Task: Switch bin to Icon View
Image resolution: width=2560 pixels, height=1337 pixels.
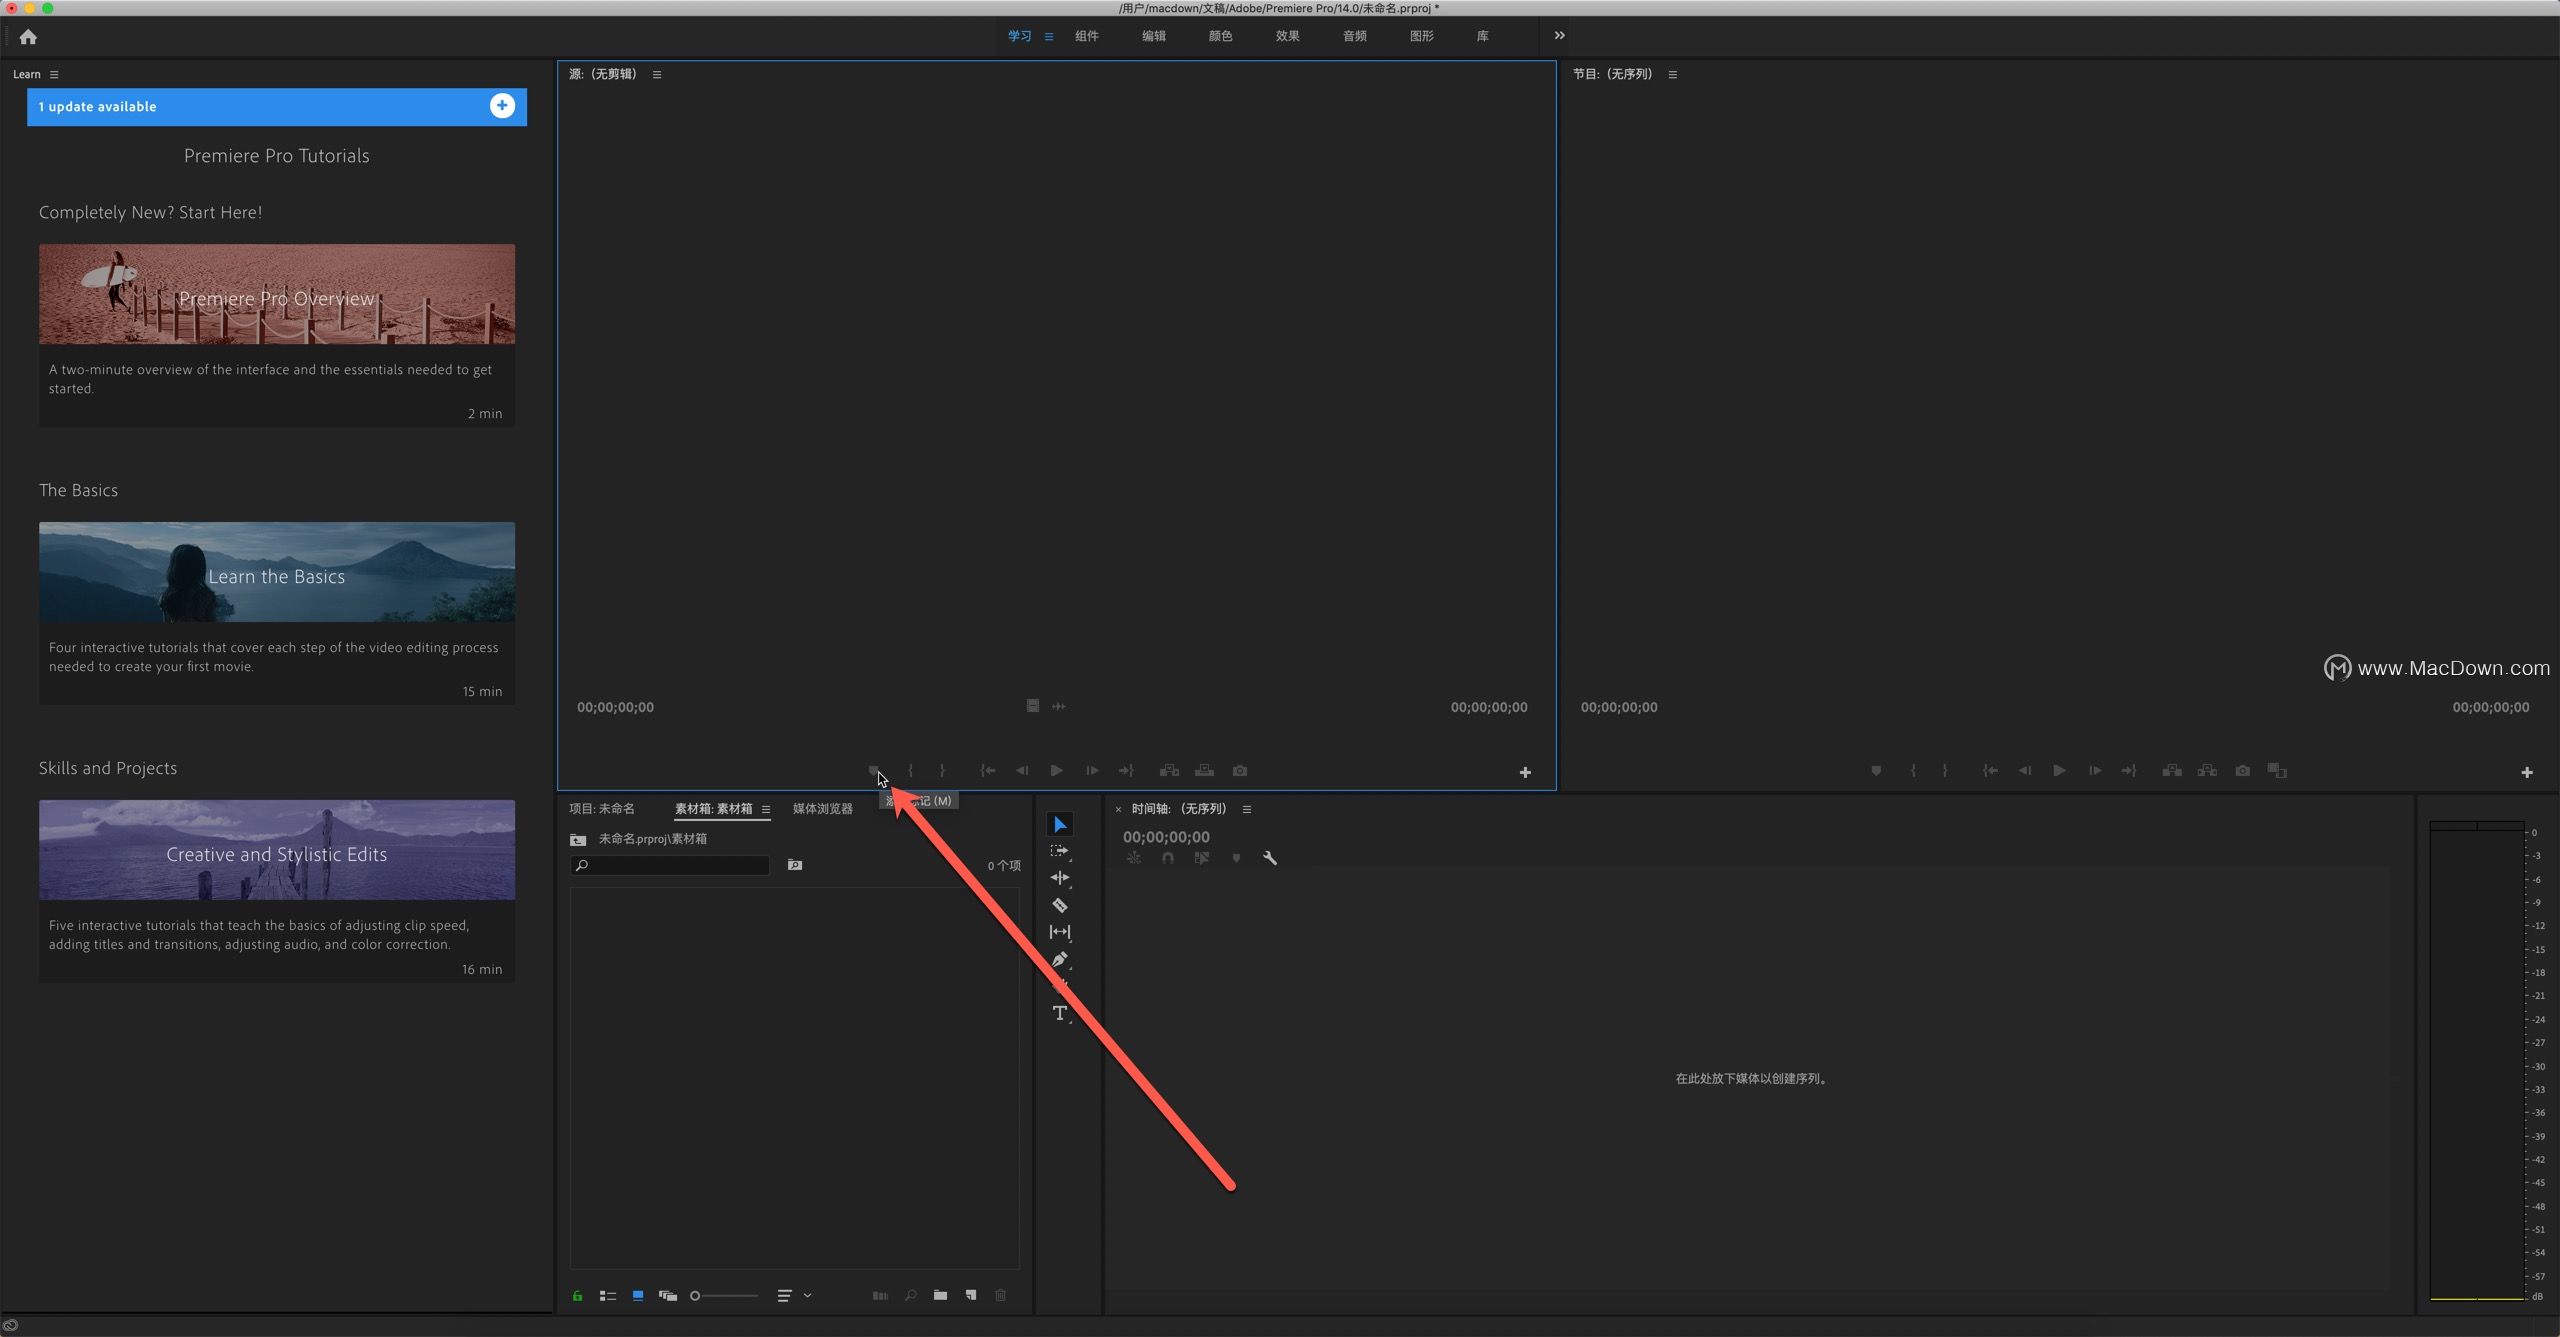Action: coord(638,1296)
